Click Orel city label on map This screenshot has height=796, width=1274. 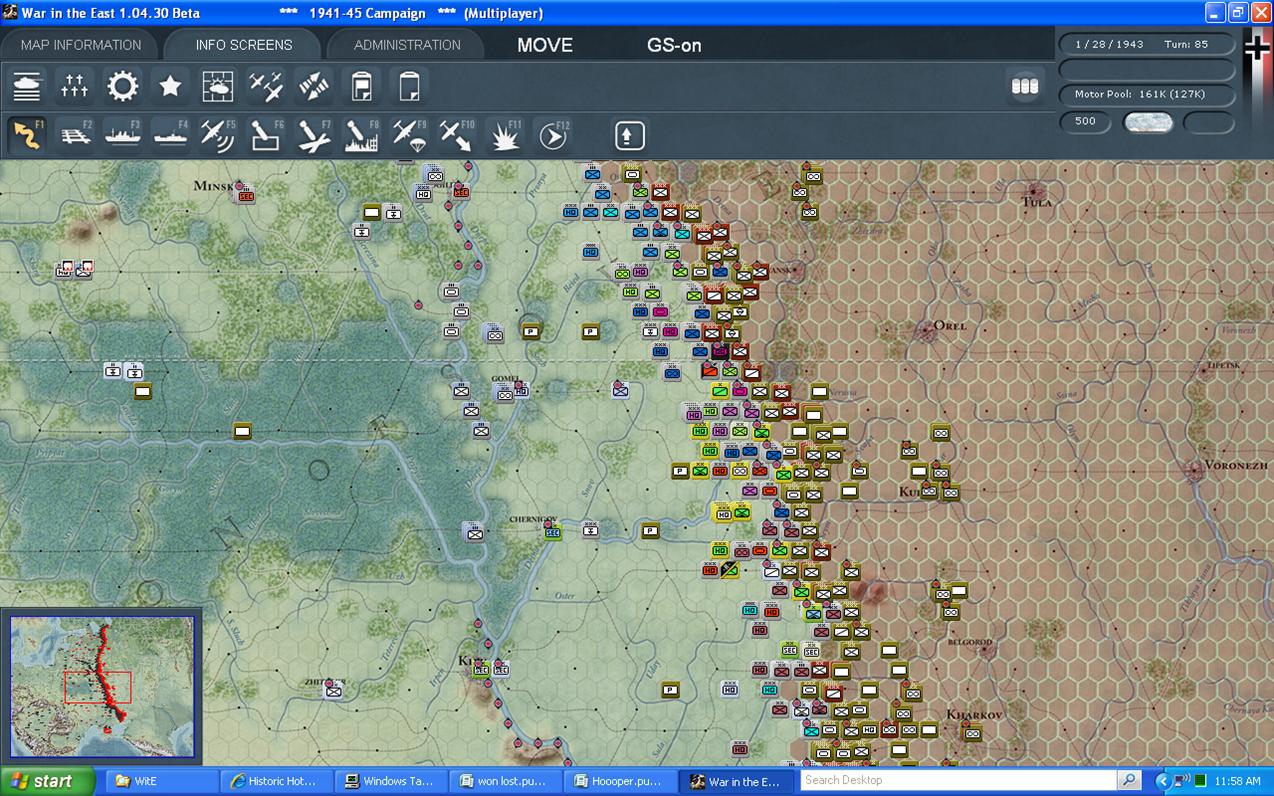(950, 325)
